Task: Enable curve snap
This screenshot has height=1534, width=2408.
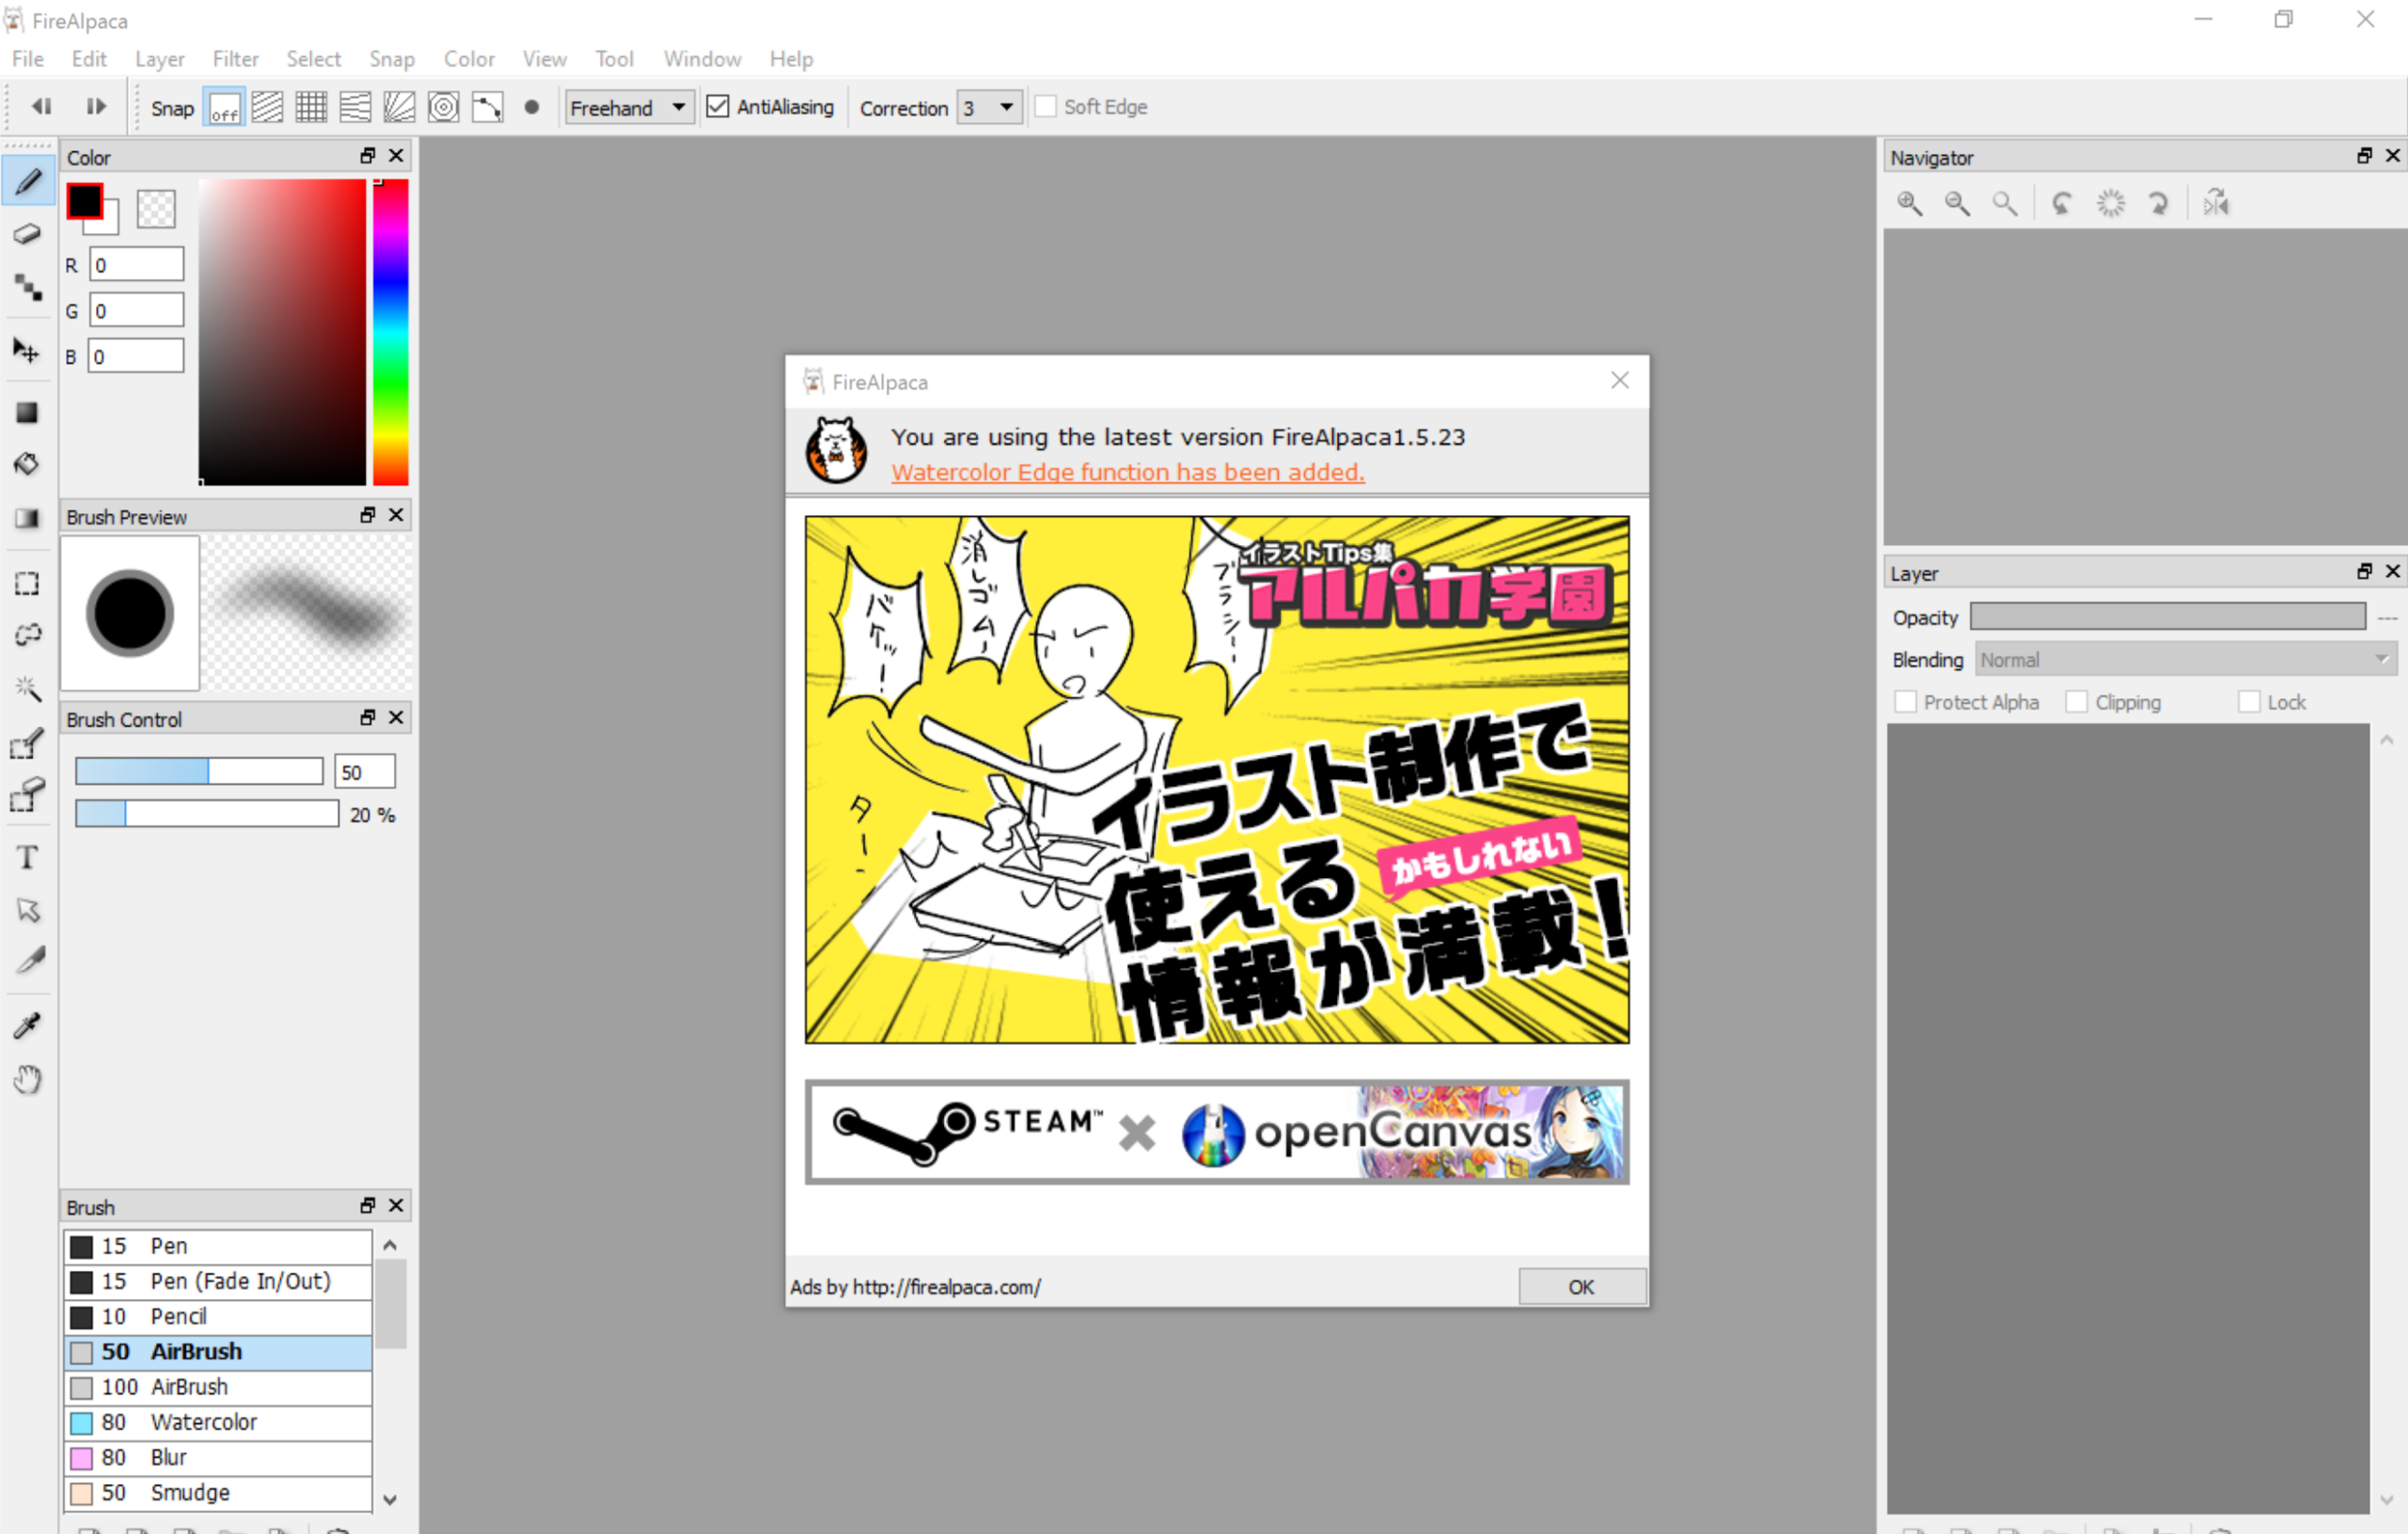Action: [487, 107]
